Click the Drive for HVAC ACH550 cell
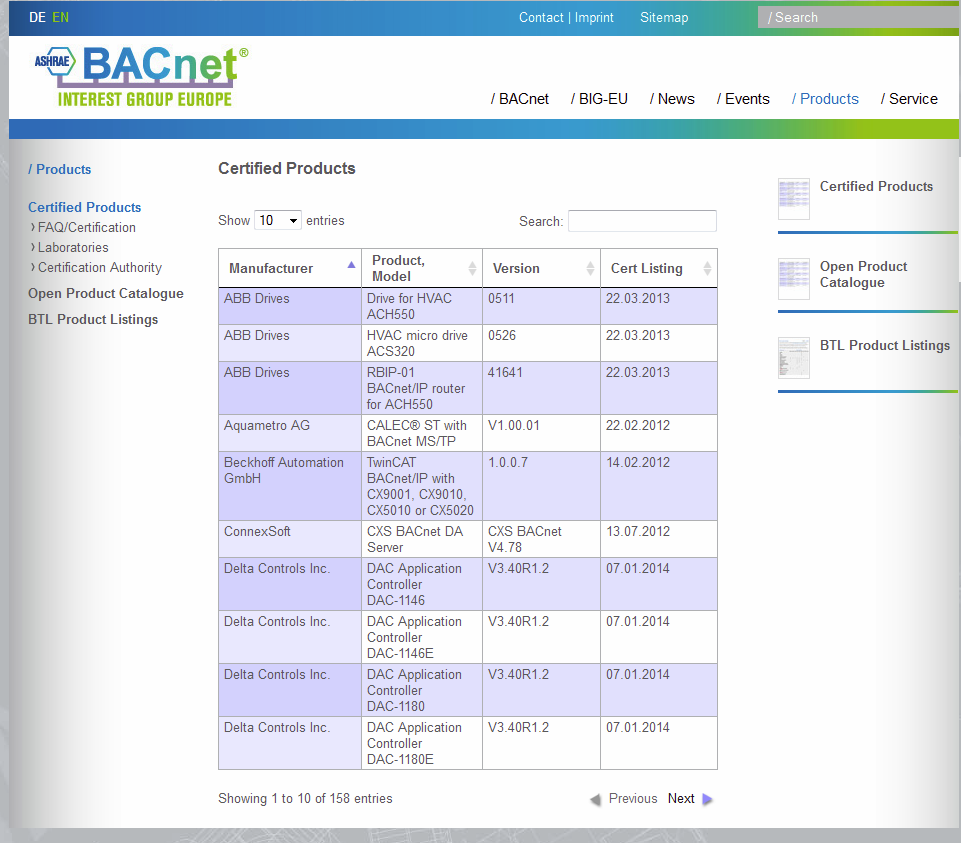This screenshot has height=843, width=961. click(x=422, y=306)
